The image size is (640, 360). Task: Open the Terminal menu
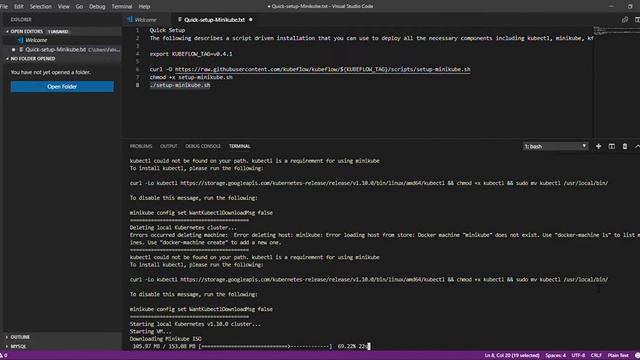pos(122,7)
